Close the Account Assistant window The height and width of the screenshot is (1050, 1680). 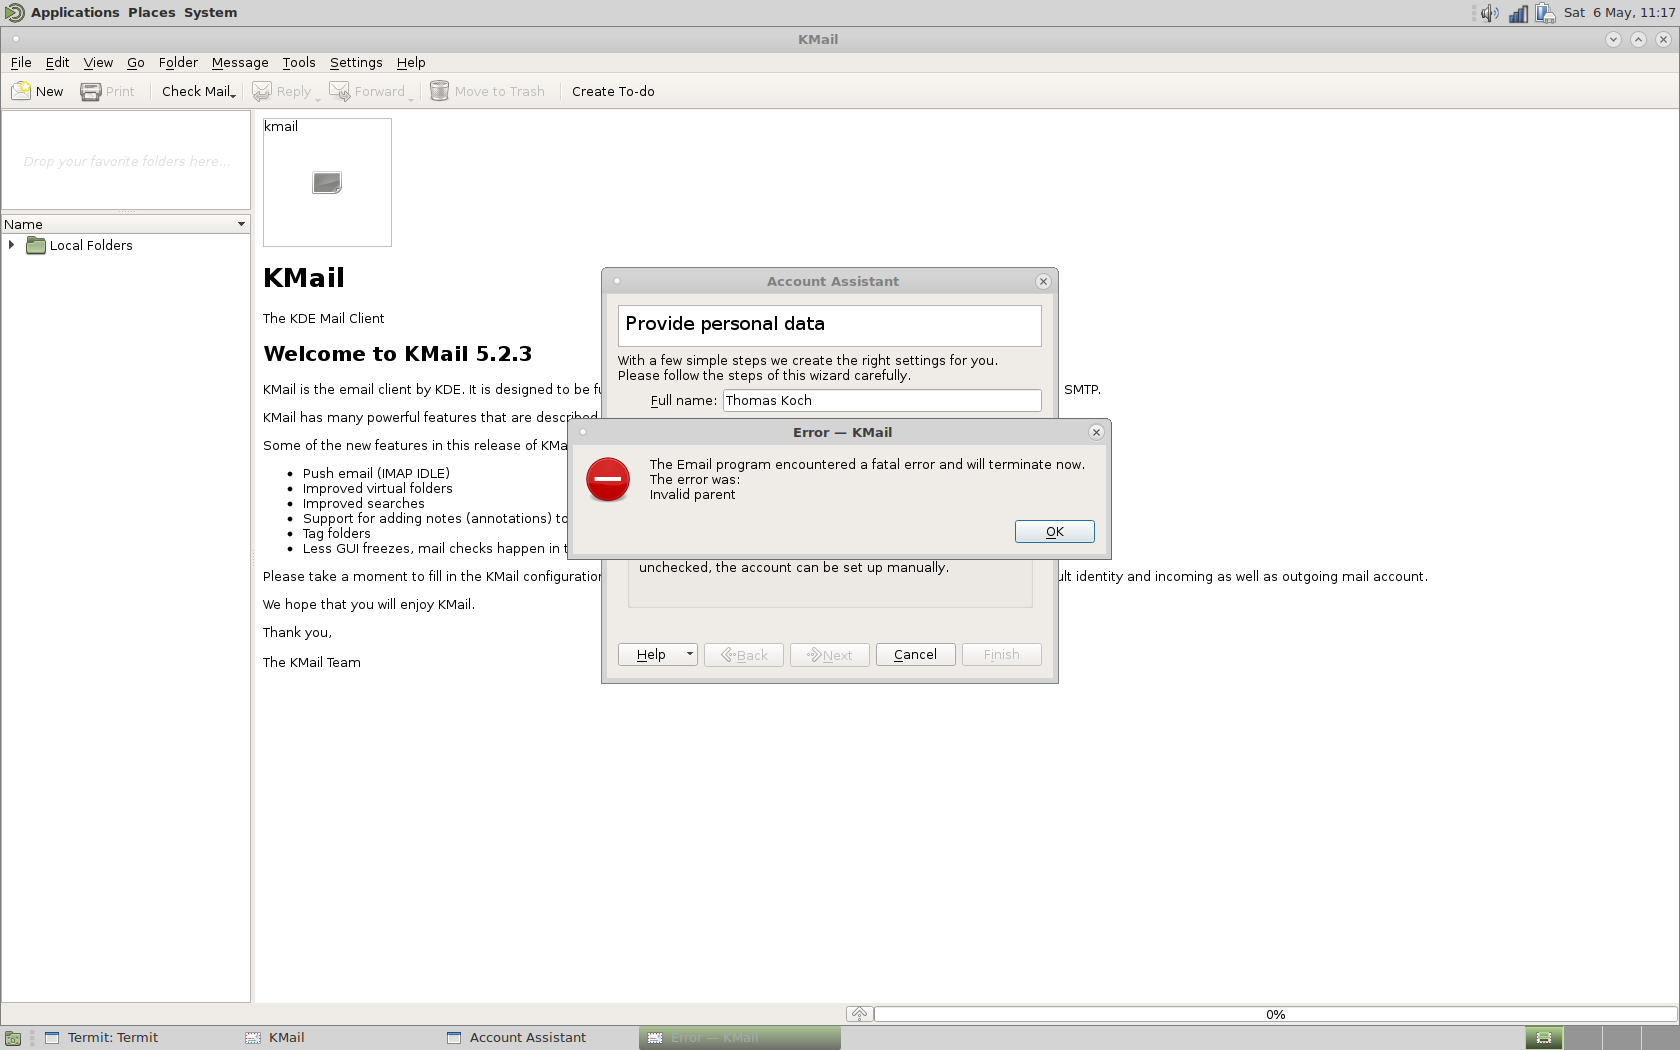click(x=1043, y=281)
